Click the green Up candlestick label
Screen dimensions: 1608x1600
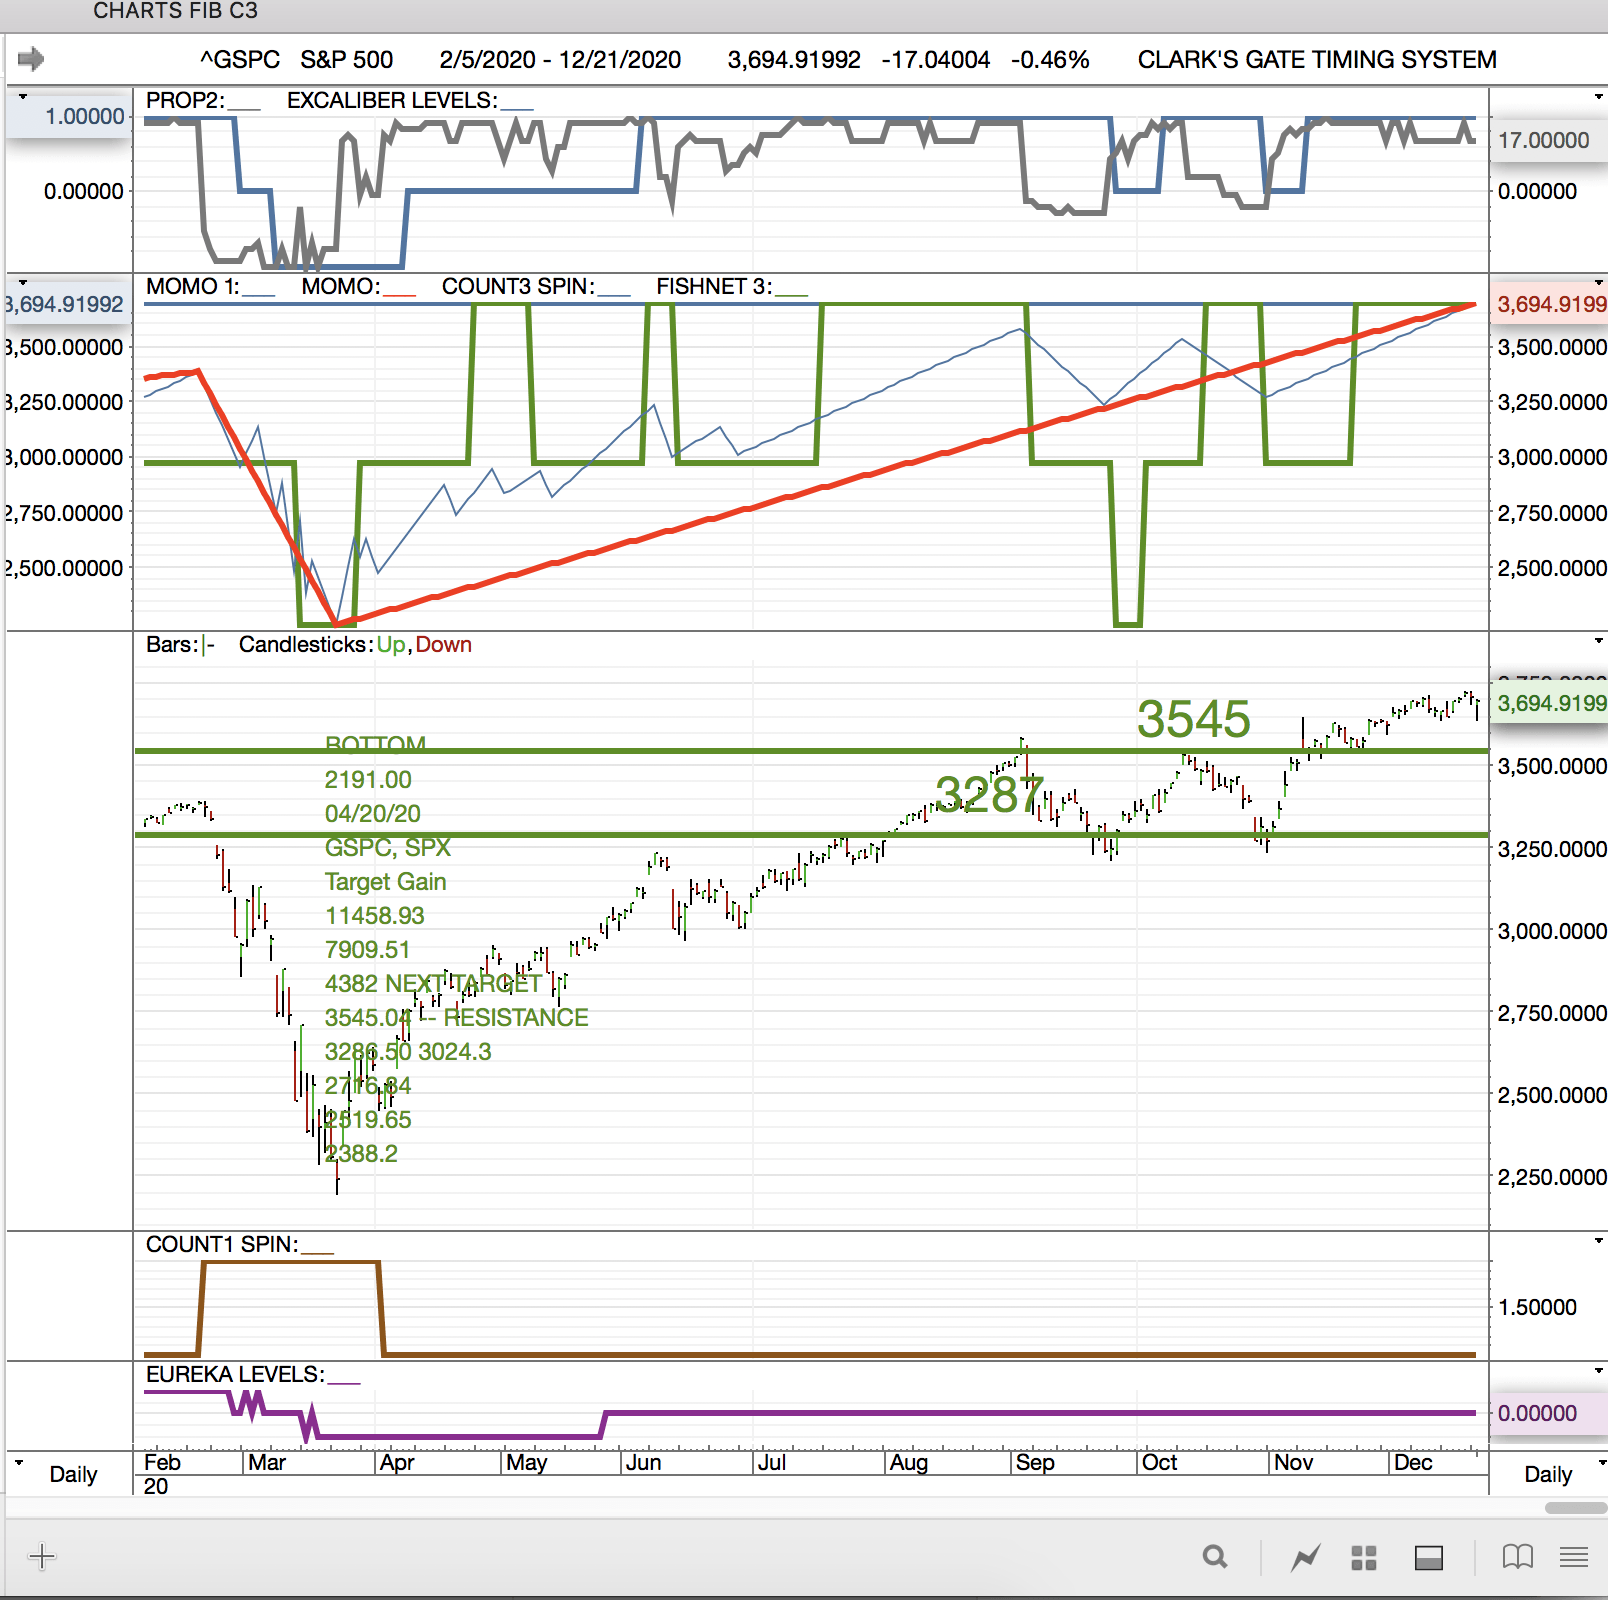pos(391,644)
